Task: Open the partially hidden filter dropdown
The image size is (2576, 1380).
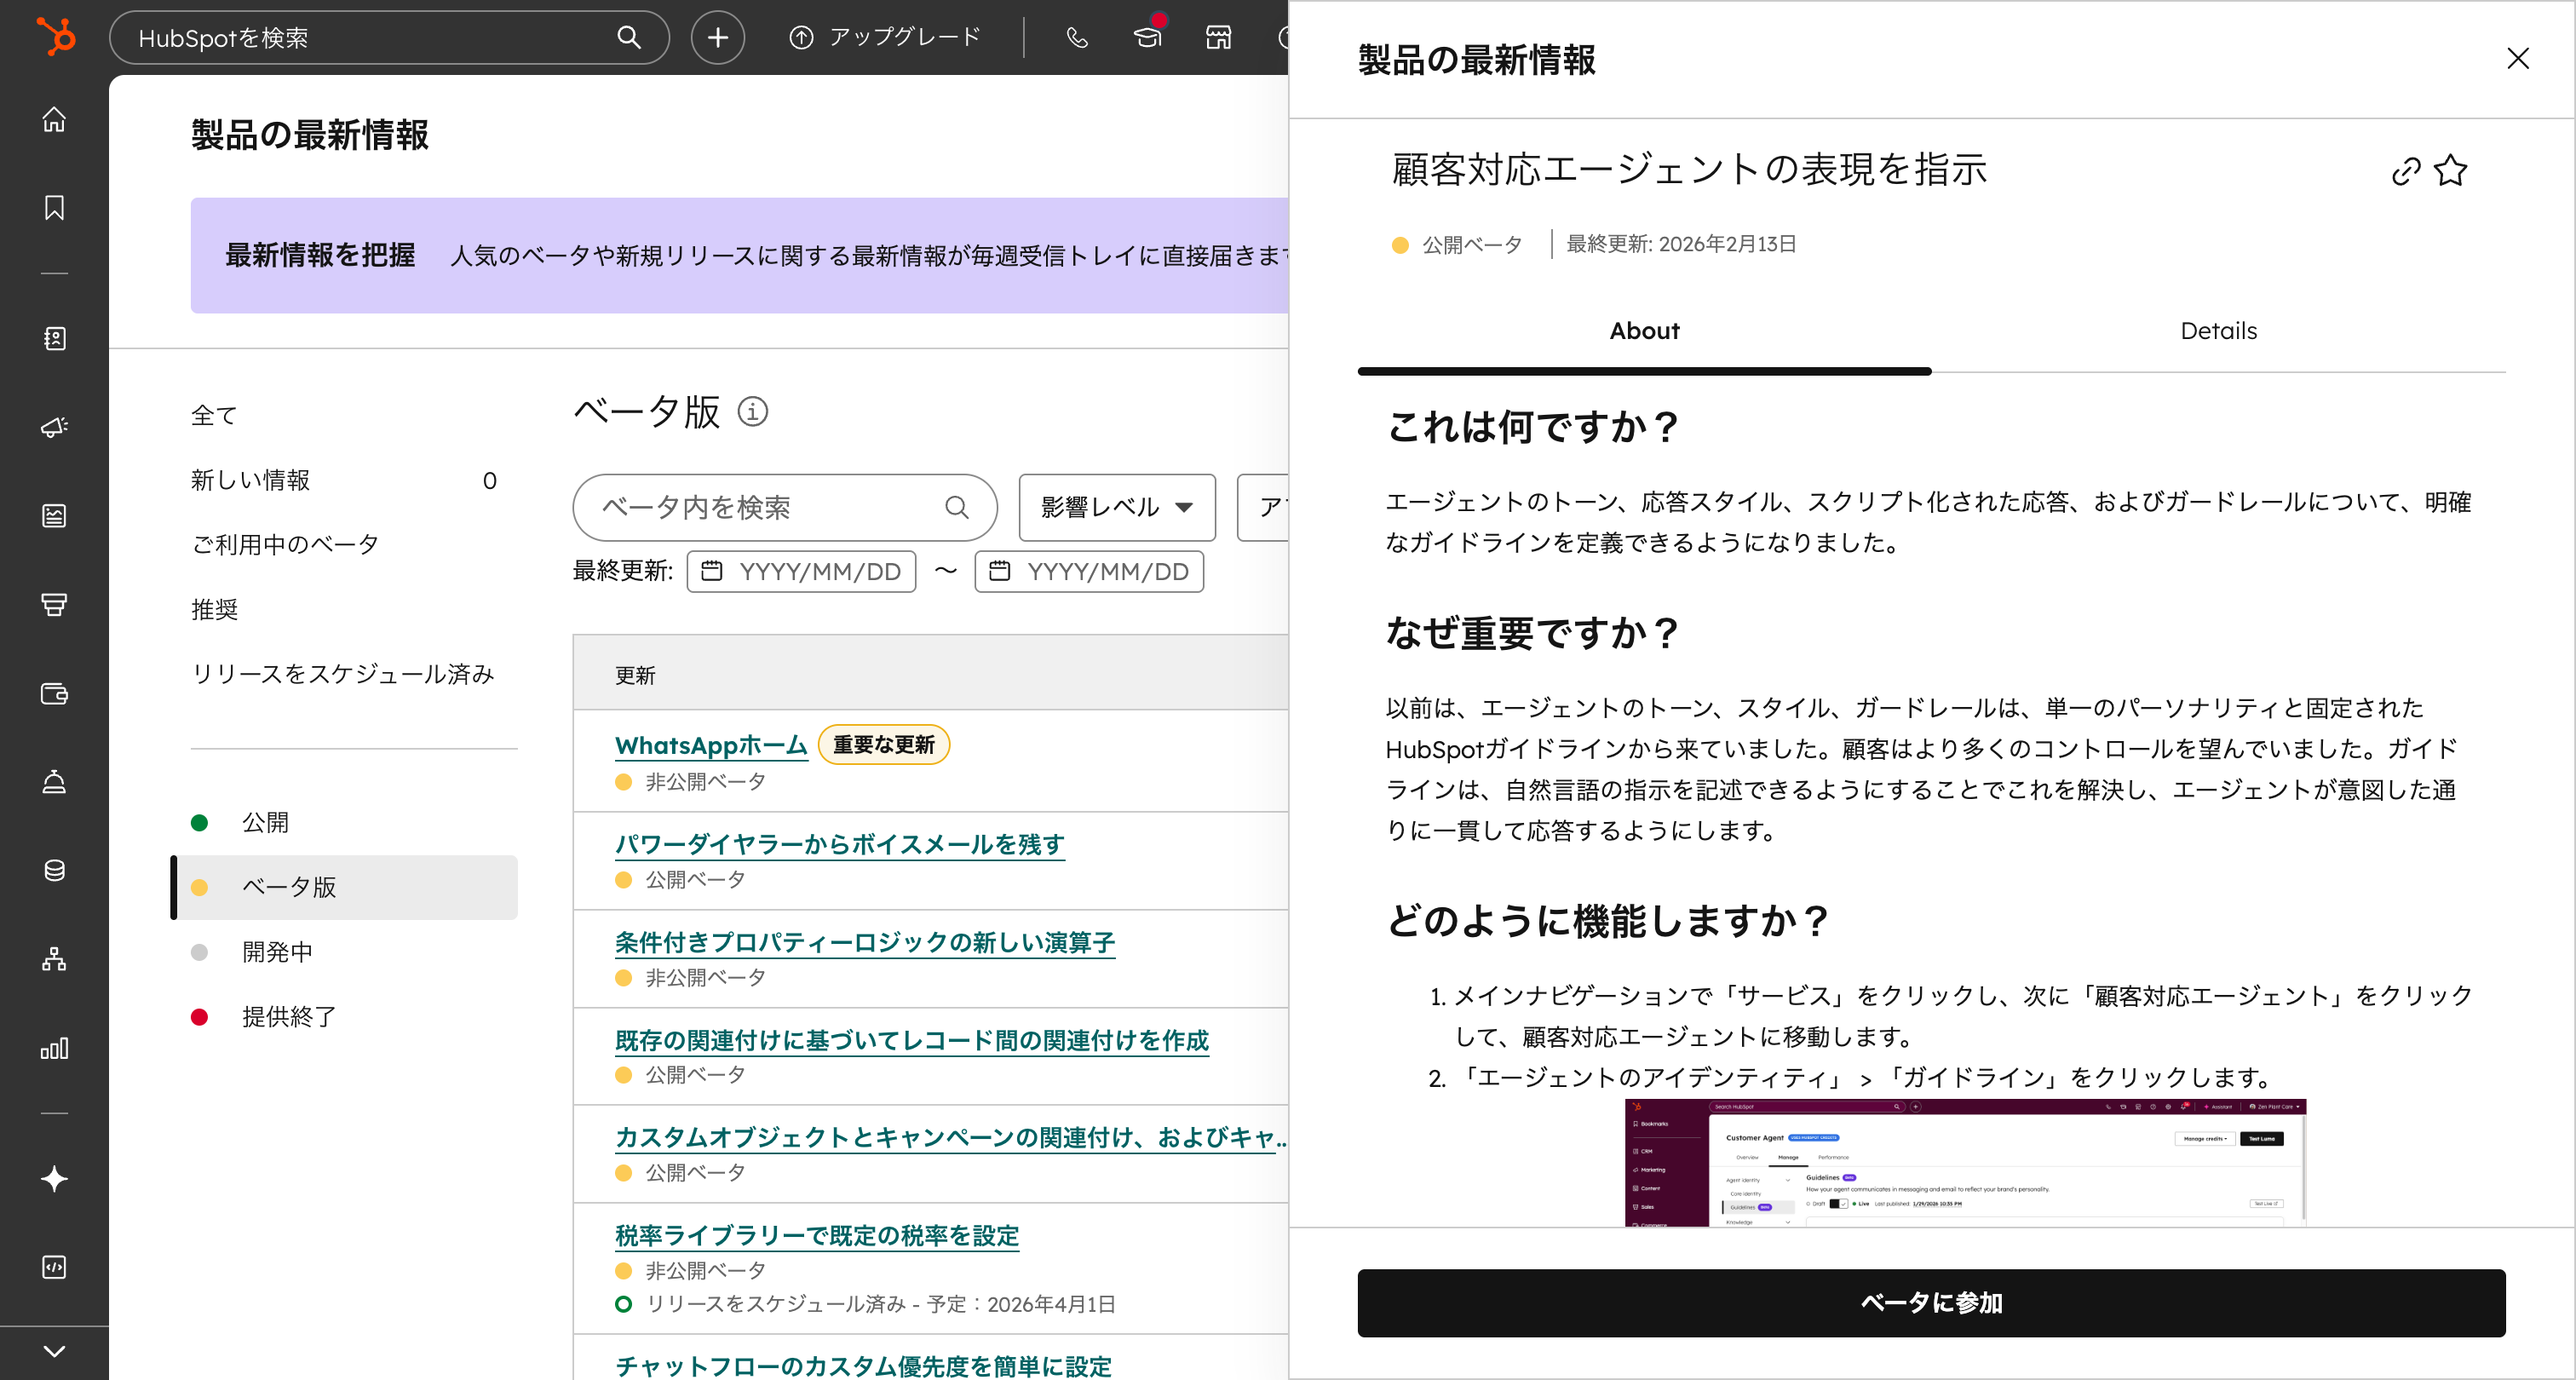Action: point(1262,507)
